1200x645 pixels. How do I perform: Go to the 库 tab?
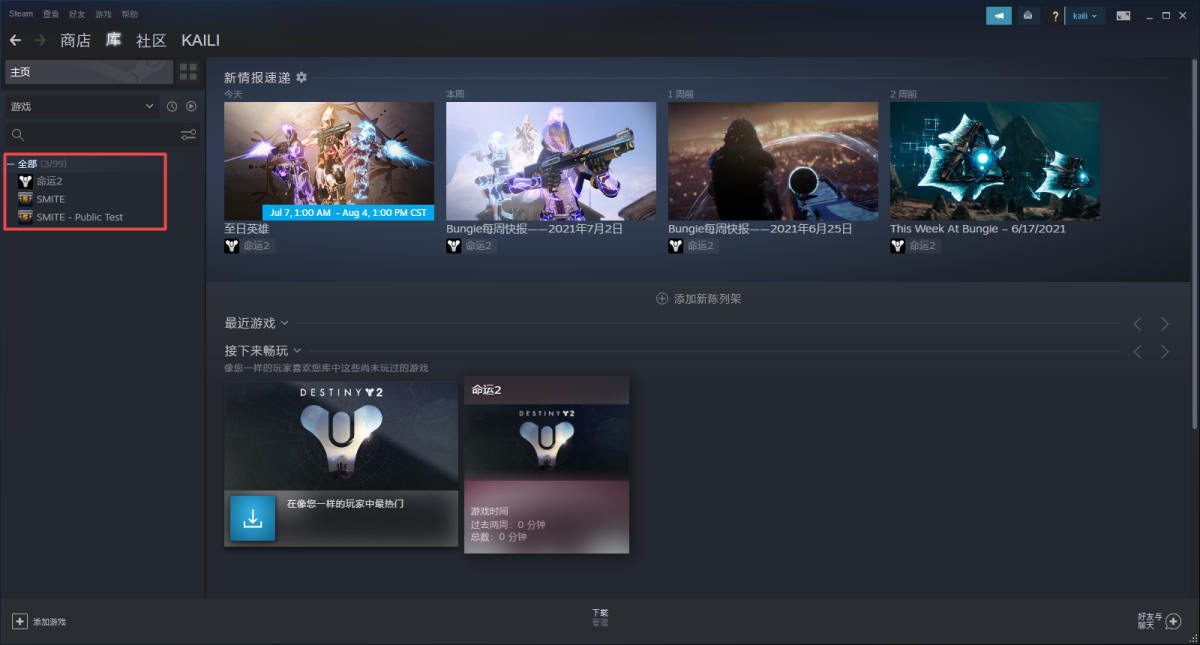point(114,40)
